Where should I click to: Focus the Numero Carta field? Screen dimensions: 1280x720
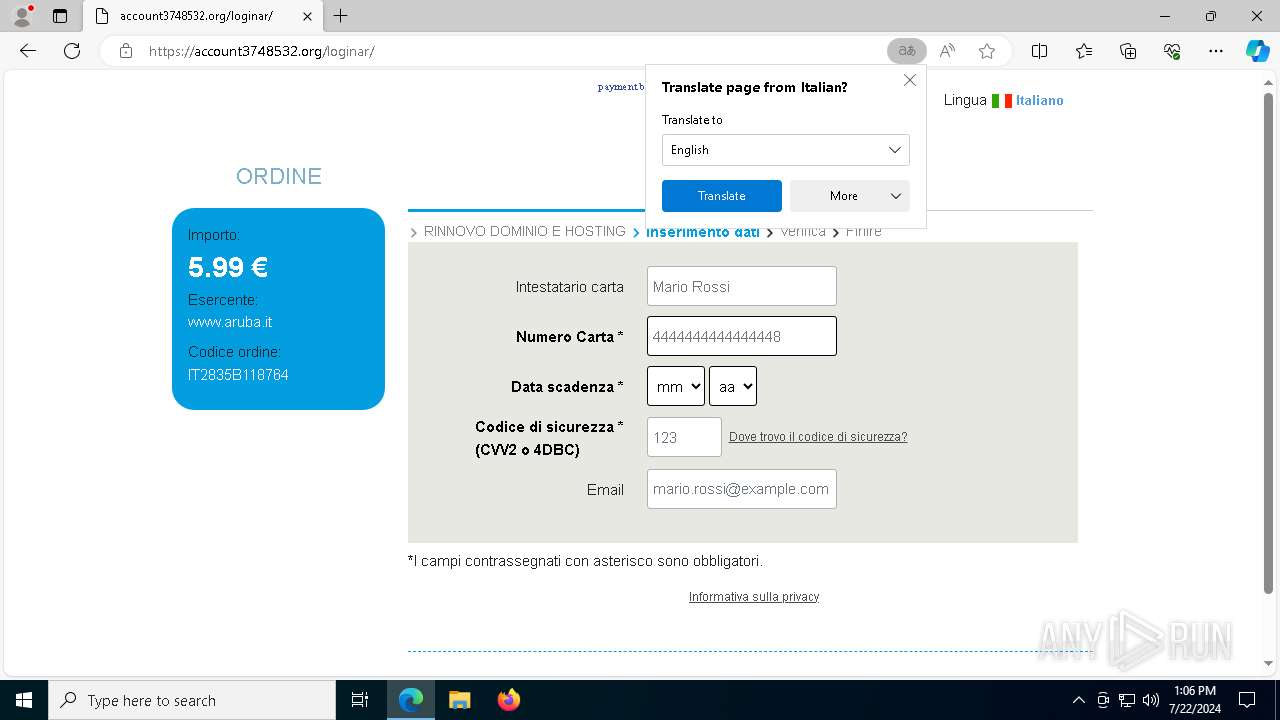pos(742,336)
